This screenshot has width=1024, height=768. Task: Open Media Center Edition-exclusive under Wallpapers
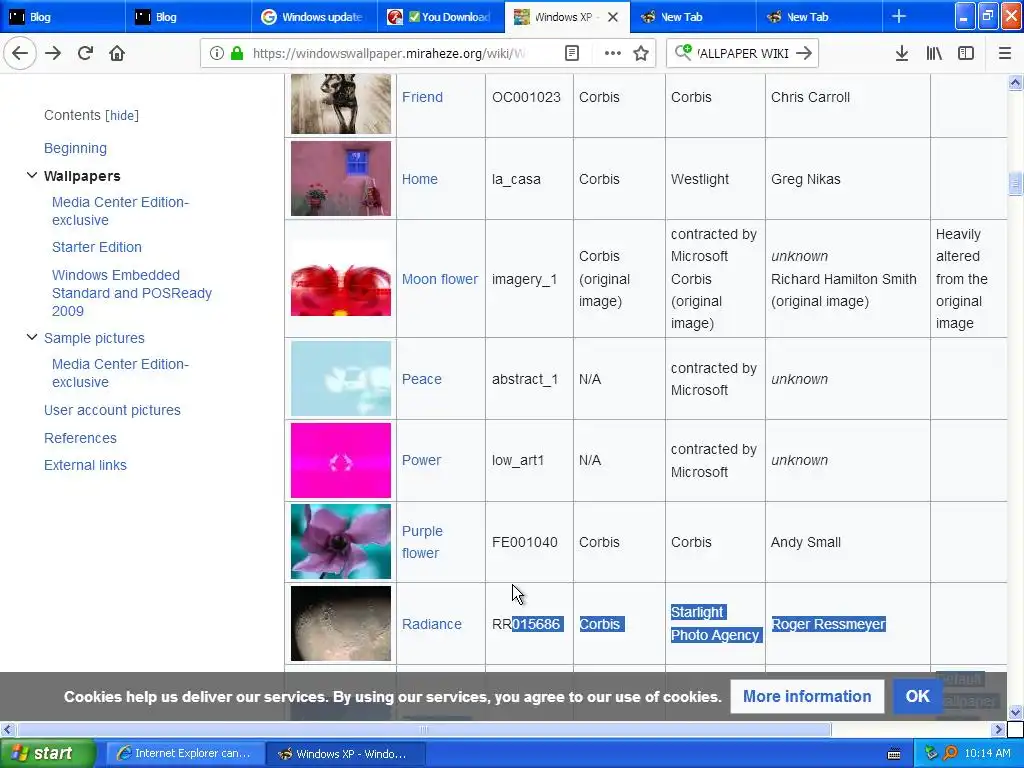pyautogui.click(x=120, y=211)
